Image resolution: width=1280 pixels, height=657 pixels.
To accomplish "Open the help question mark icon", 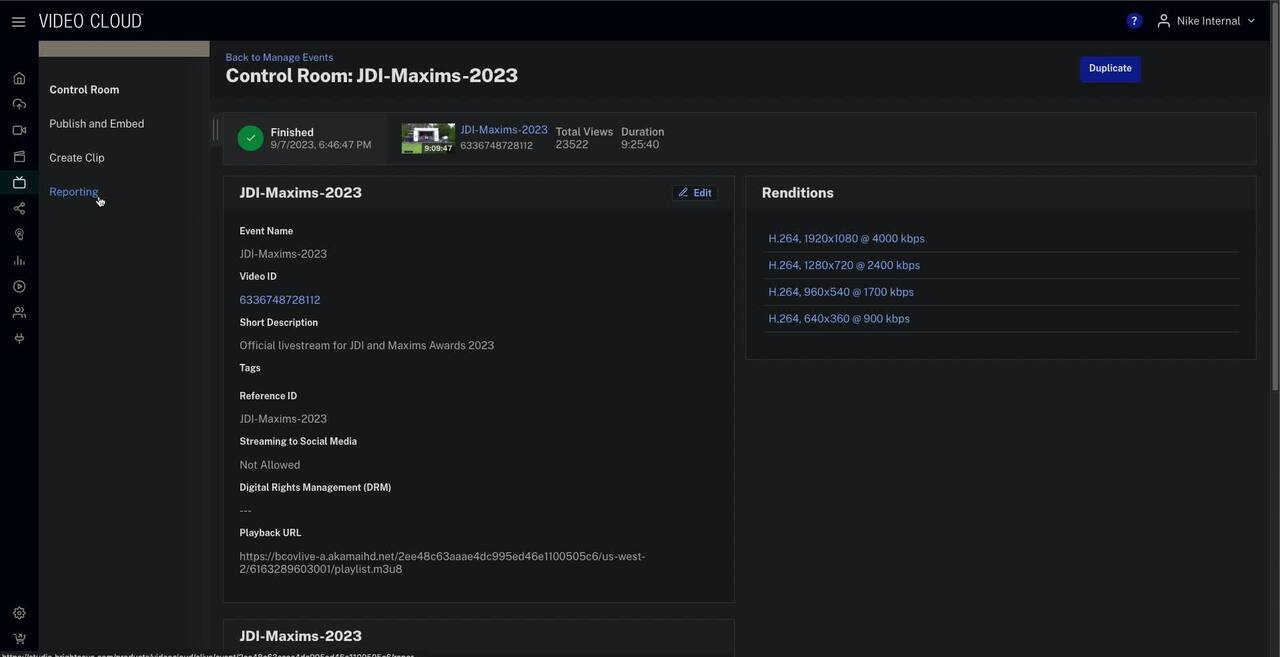I will point(1134,21).
